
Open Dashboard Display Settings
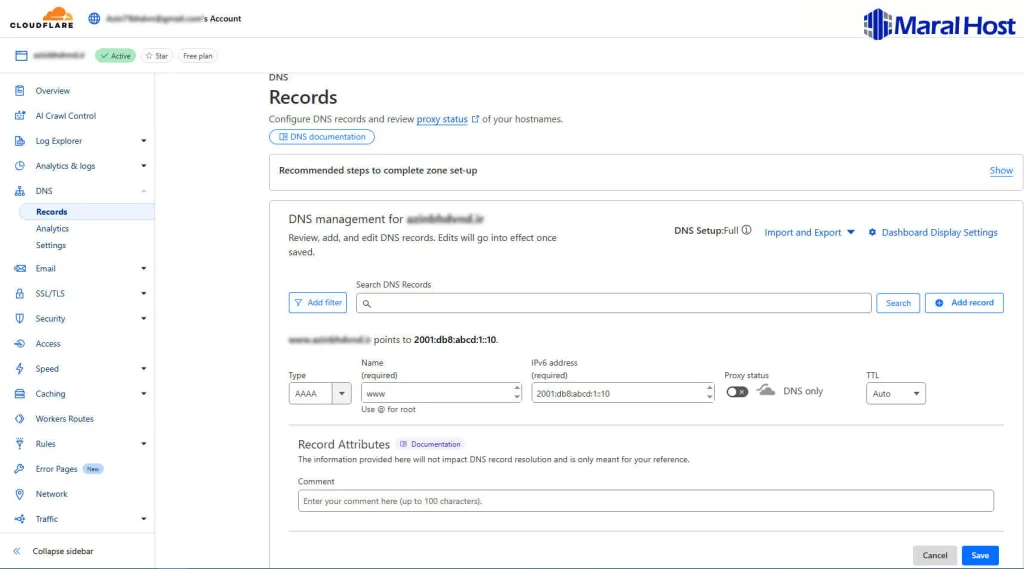939,233
